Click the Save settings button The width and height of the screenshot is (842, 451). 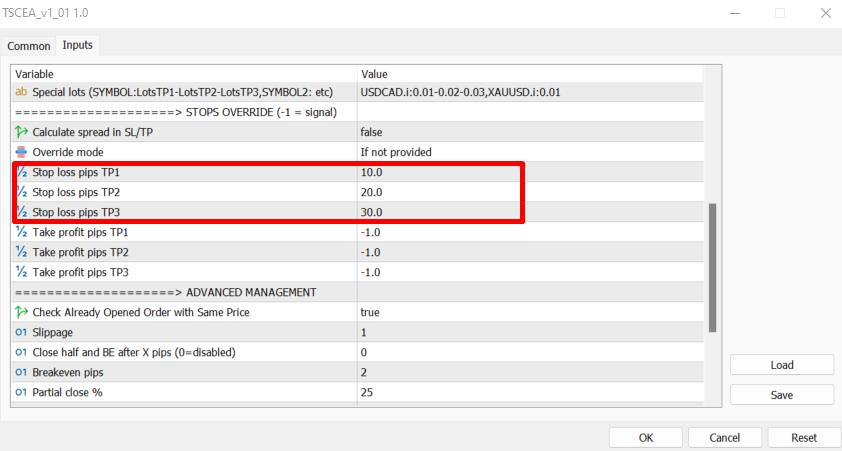(782, 395)
